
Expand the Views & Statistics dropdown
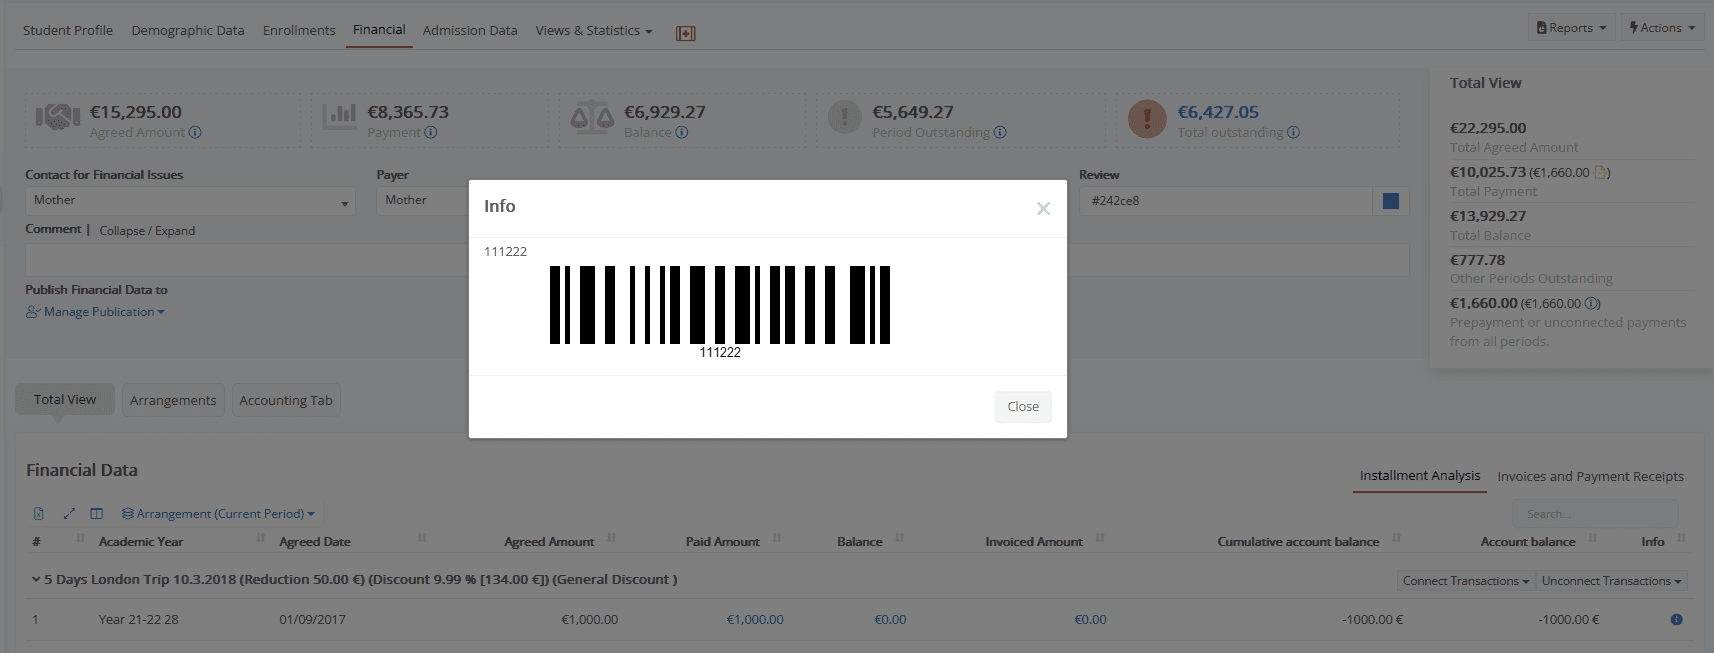coord(594,30)
